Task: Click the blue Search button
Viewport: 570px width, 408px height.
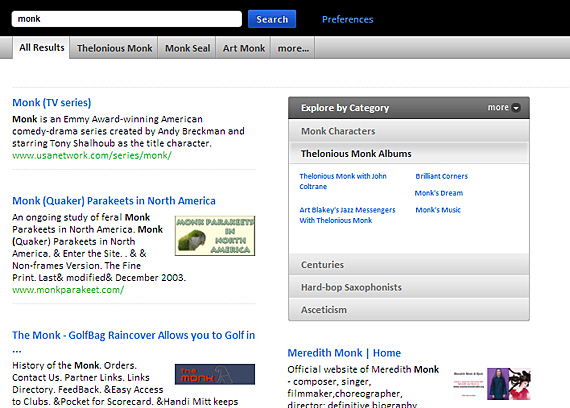Action: coord(272,19)
